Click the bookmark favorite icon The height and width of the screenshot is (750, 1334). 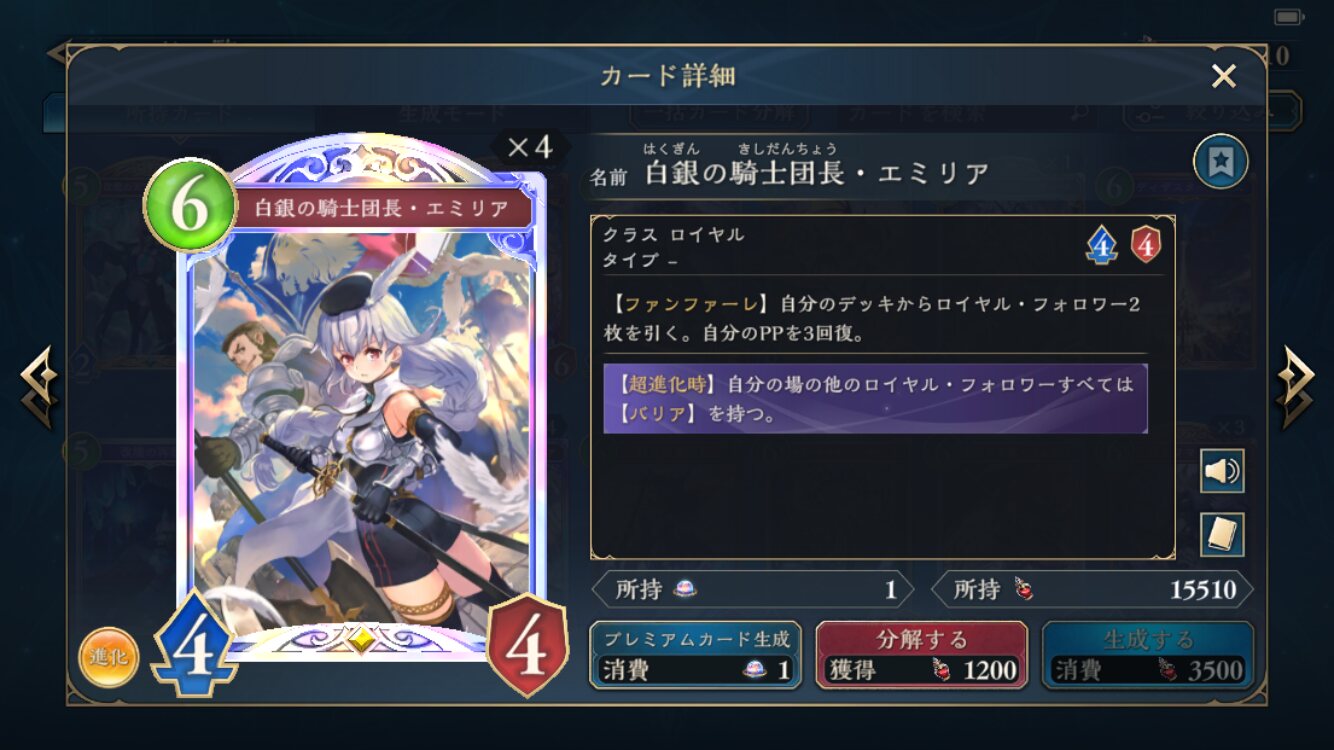click(x=1220, y=161)
